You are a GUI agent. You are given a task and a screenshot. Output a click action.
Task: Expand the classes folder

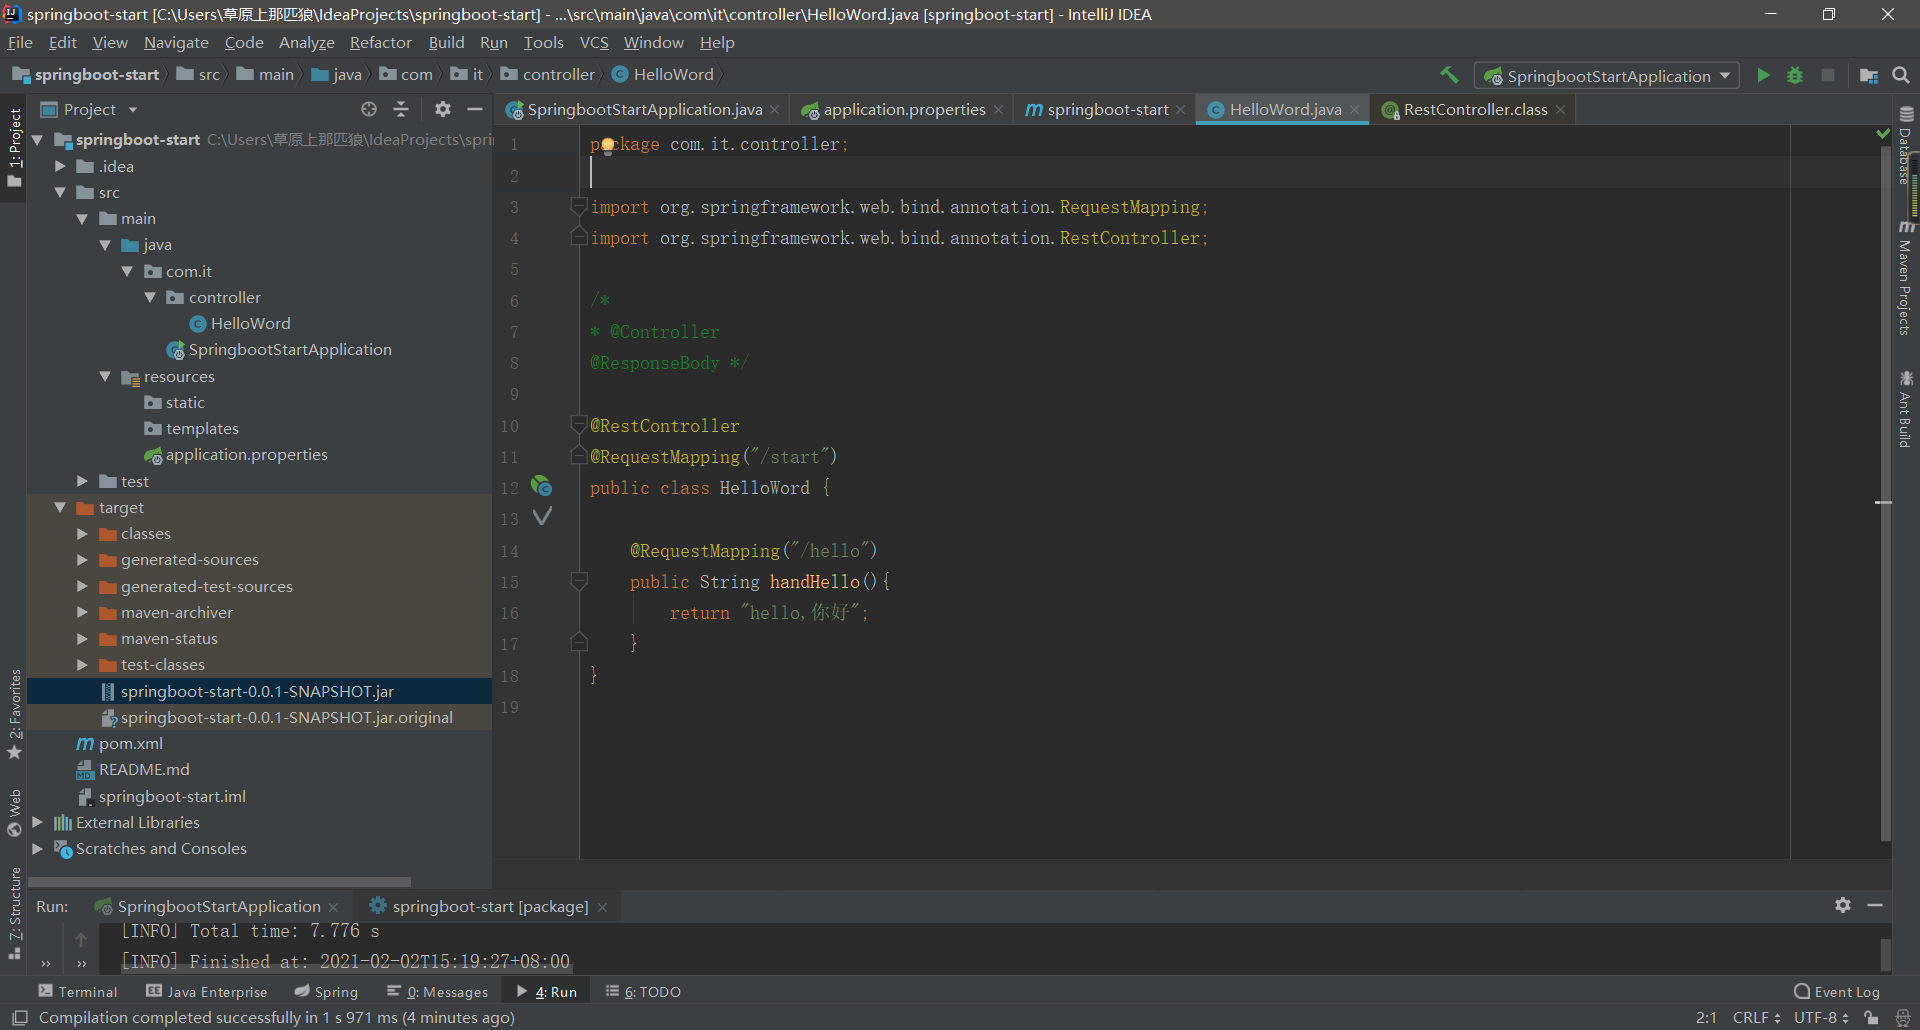tap(82, 533)
